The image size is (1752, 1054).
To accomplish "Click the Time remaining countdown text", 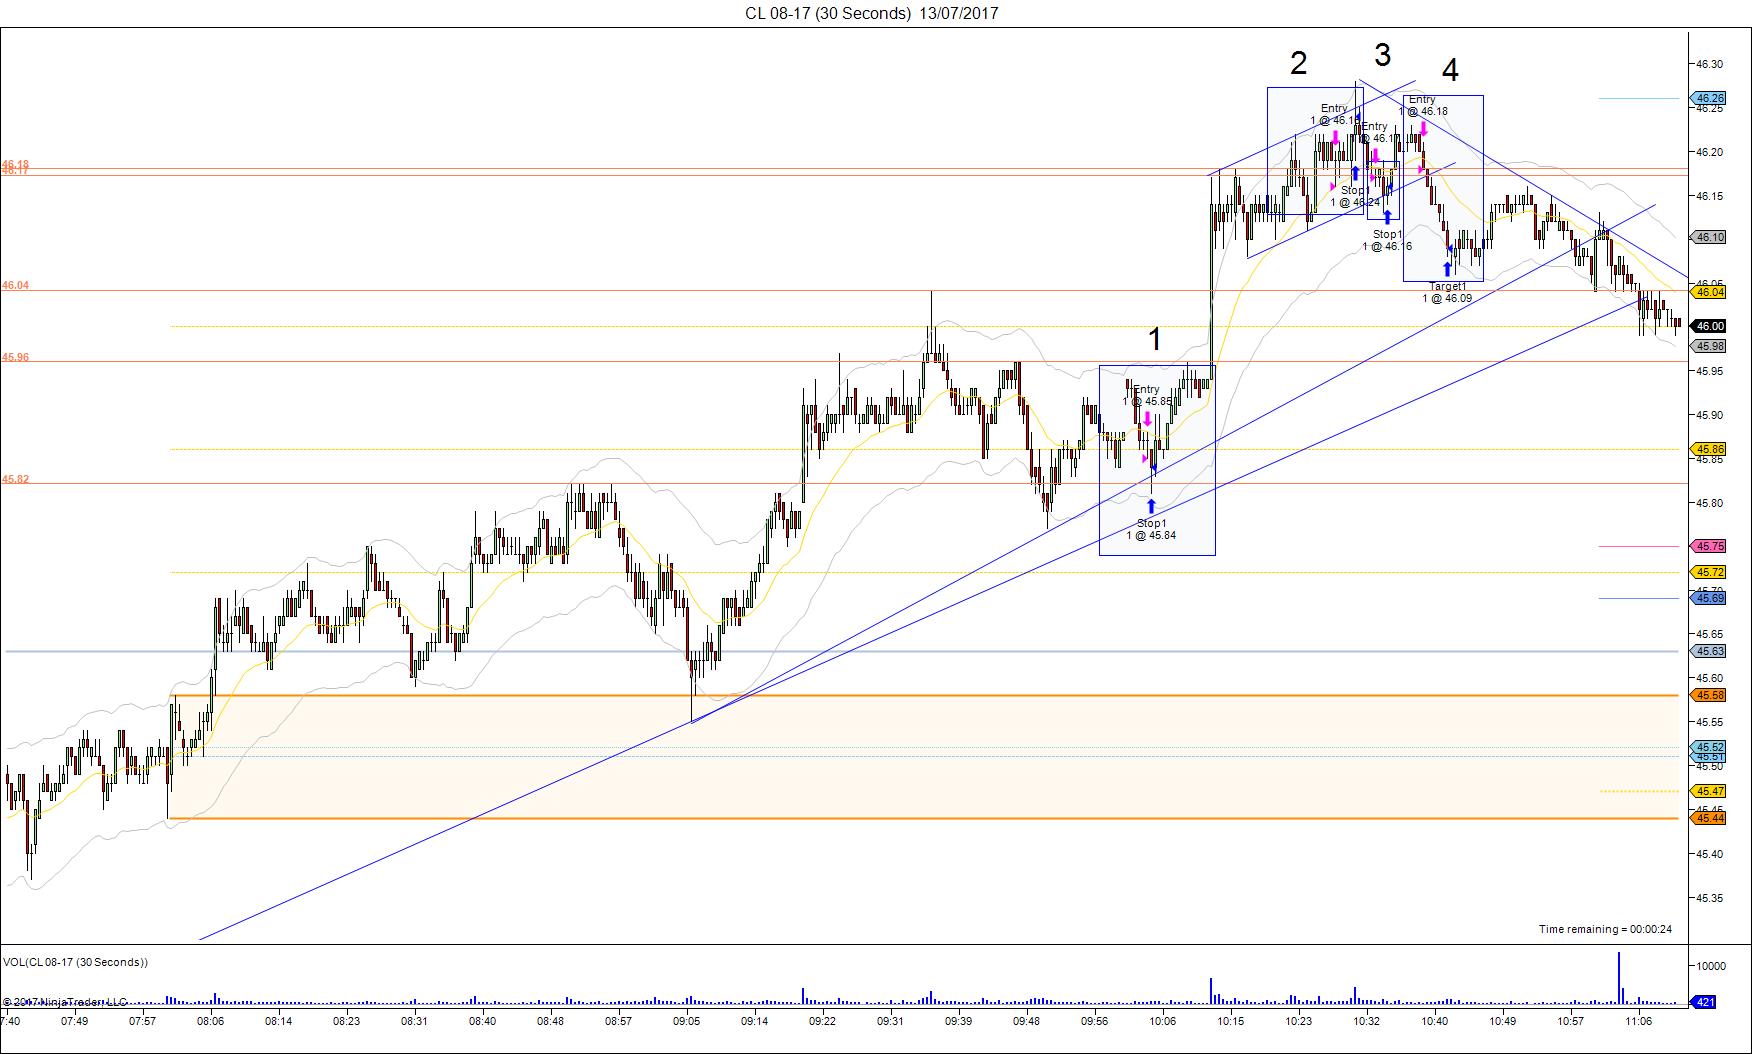I will (x=1605, y=929).
